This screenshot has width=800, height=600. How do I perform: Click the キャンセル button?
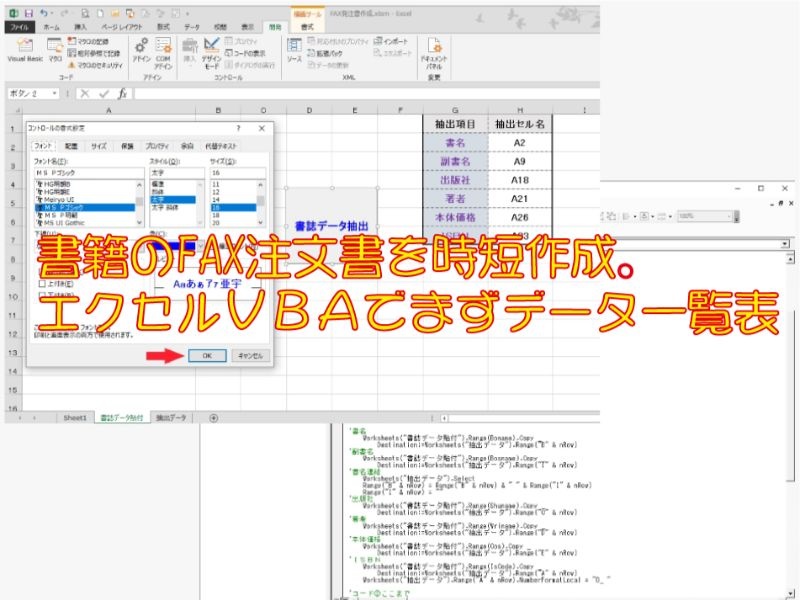click(250, 355)
